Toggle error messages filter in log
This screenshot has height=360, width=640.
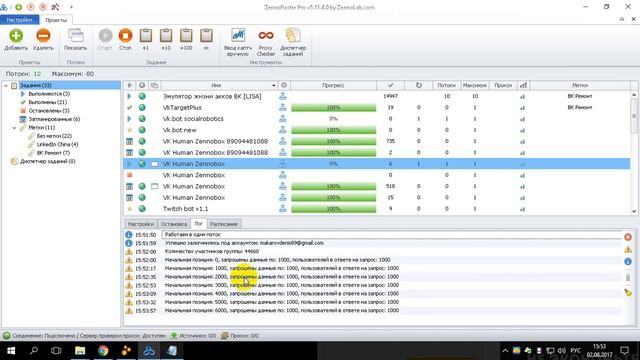click(628, 237)
